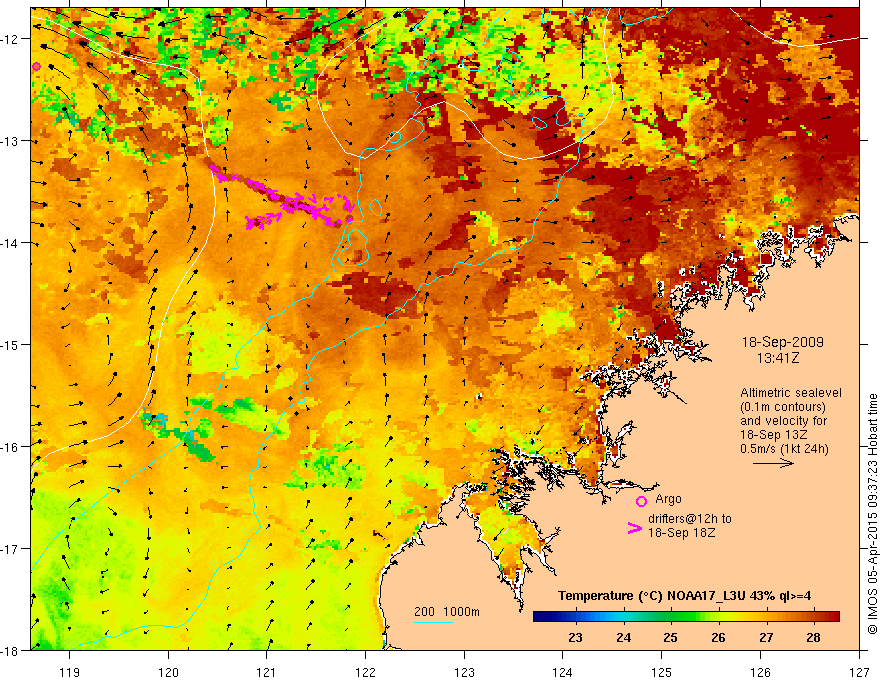Click the "Temperature (°C) NOAA17_L3U 43% ql>=4" title
Screen dimensions: 880x680
click(x=684, y=596)
